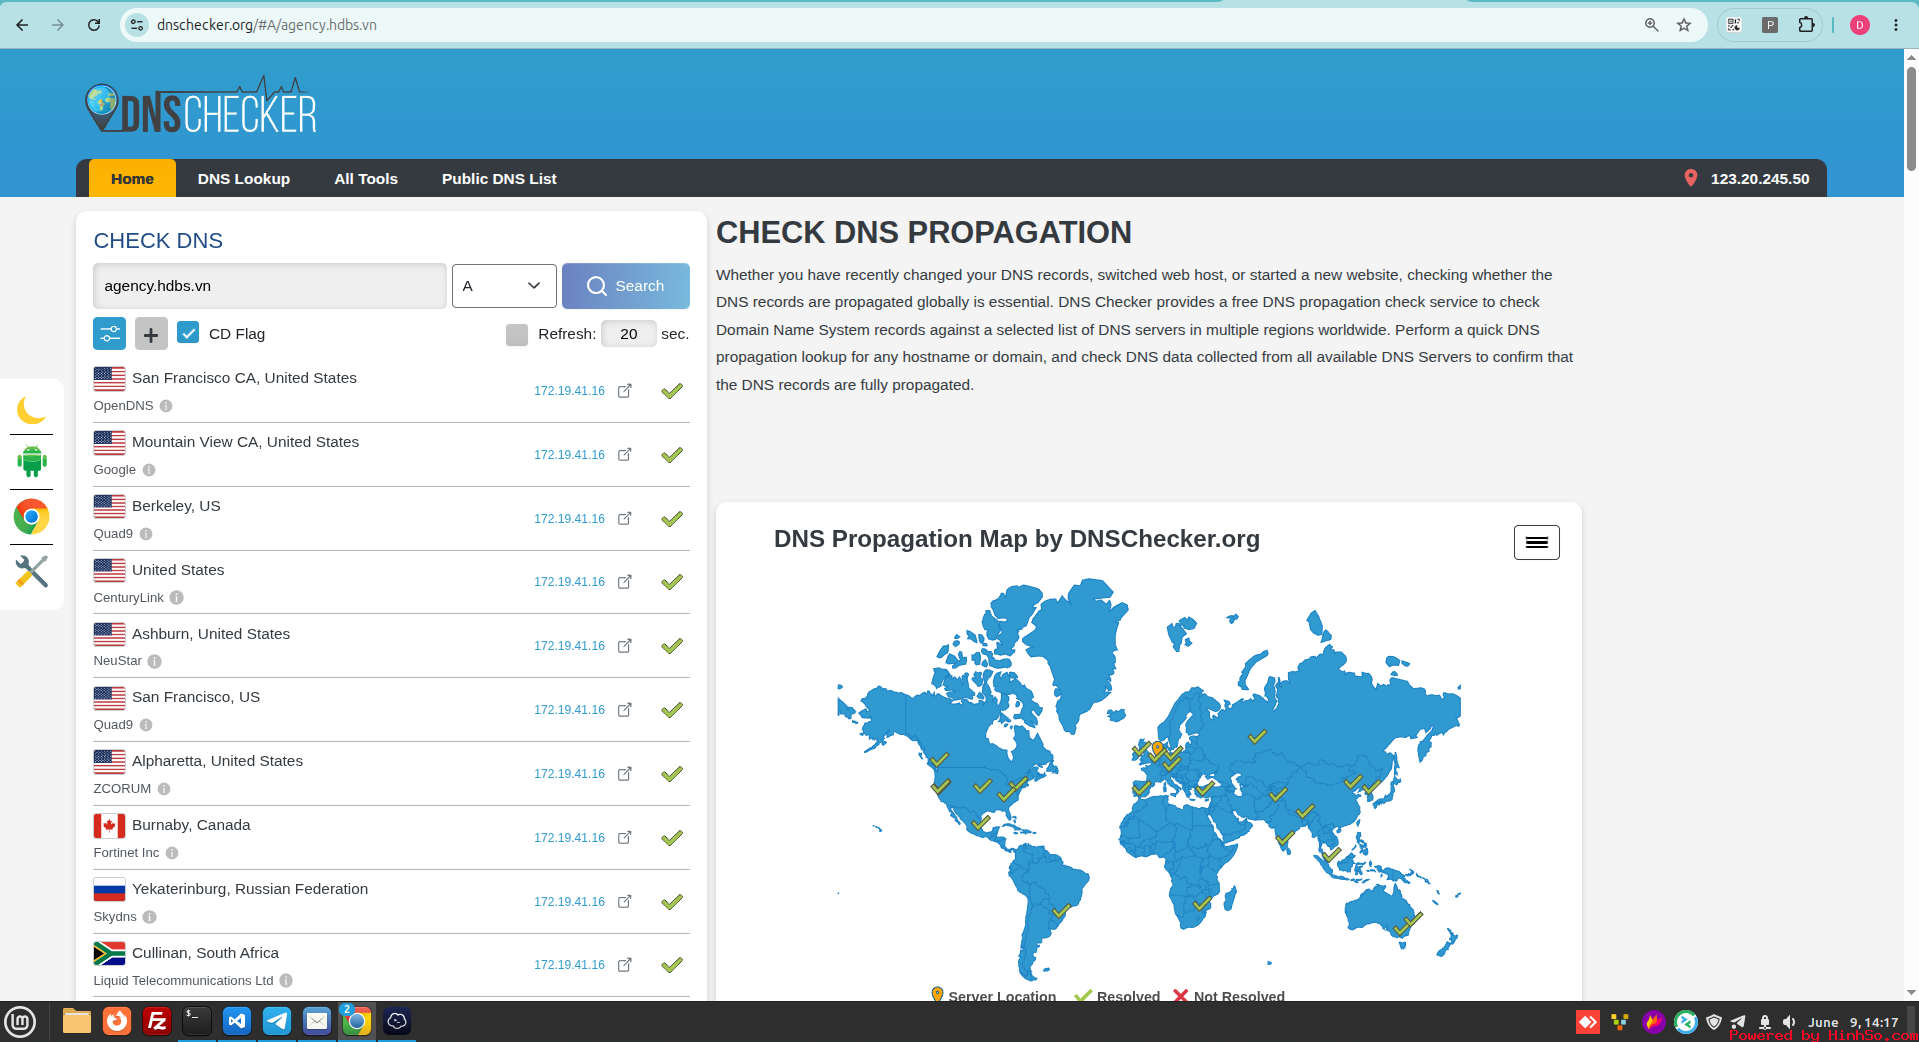The height and width of the screenshot is (1042, 1919).
Task: Click IP 172.19.41.16 for Alpharetta ZCORUM
Action: 569,774
